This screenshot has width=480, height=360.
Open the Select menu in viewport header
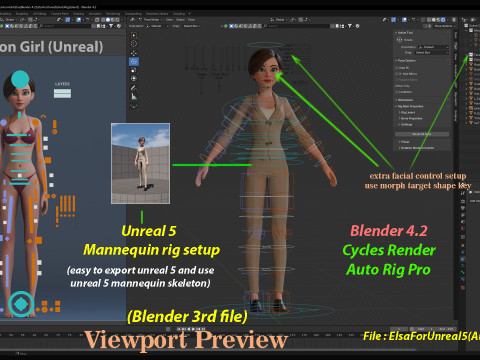pos(180,20)
